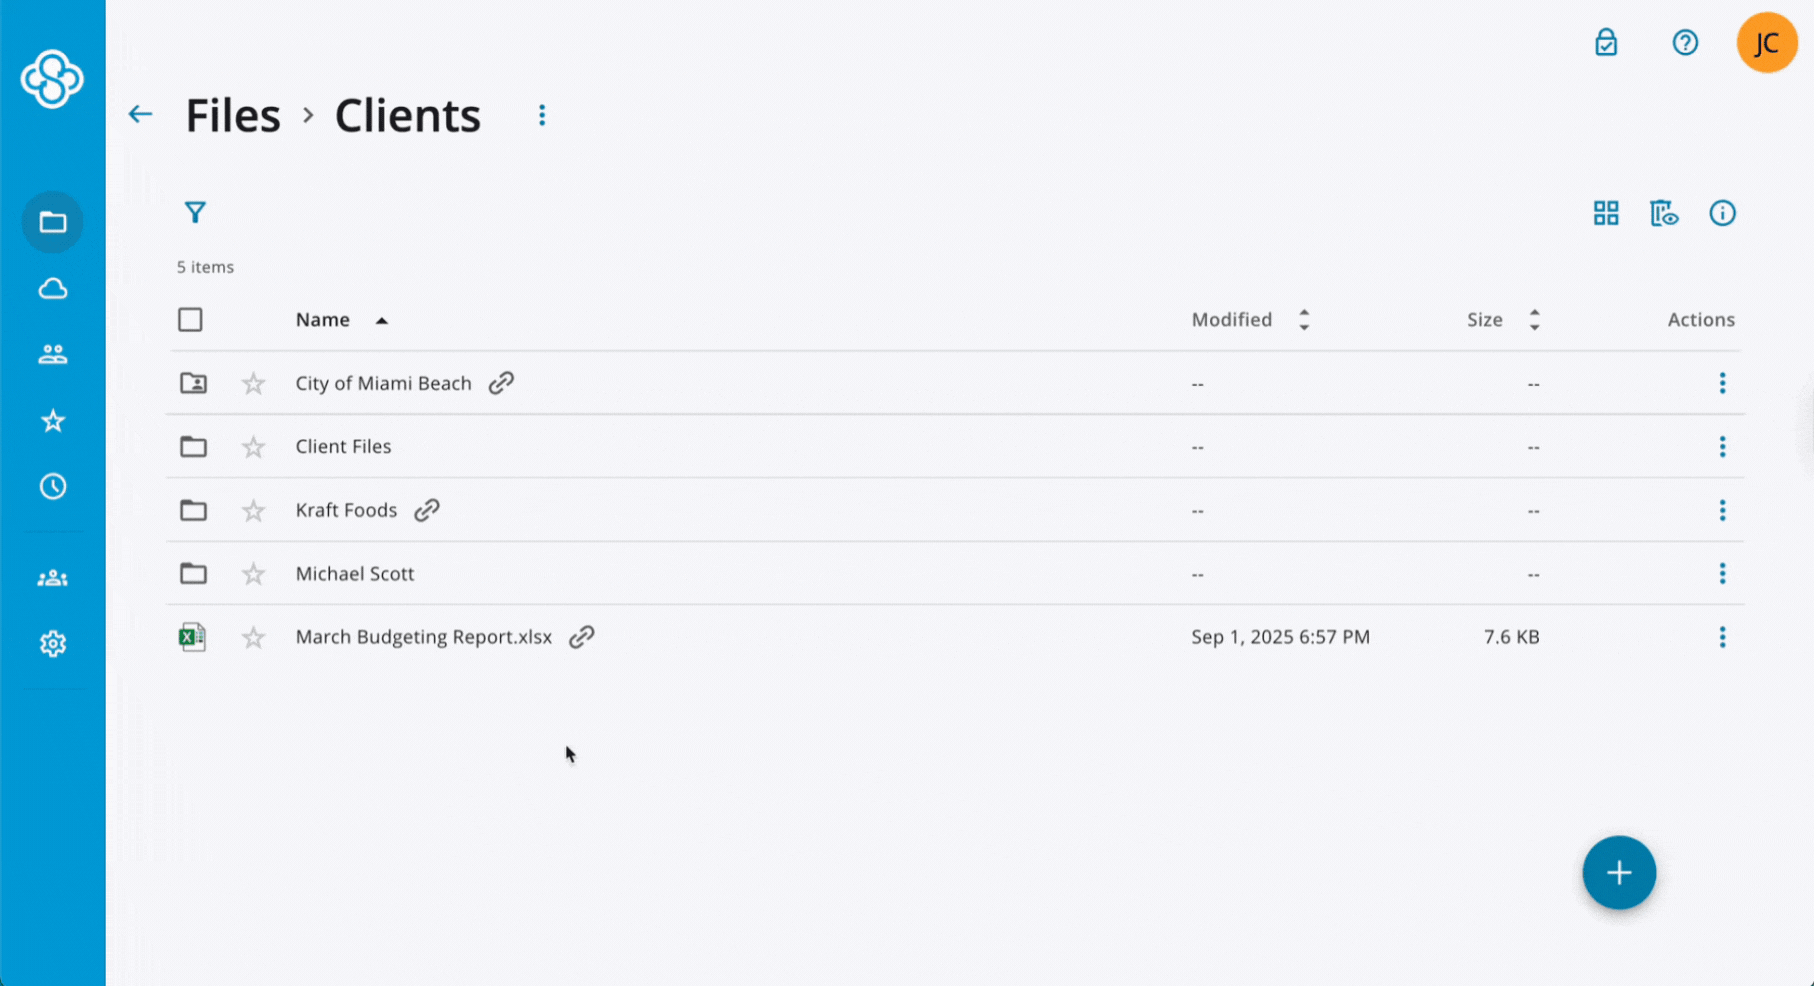The image size is (1814, 986).
Task: Open the filter options
Action: tap(195, 212)
